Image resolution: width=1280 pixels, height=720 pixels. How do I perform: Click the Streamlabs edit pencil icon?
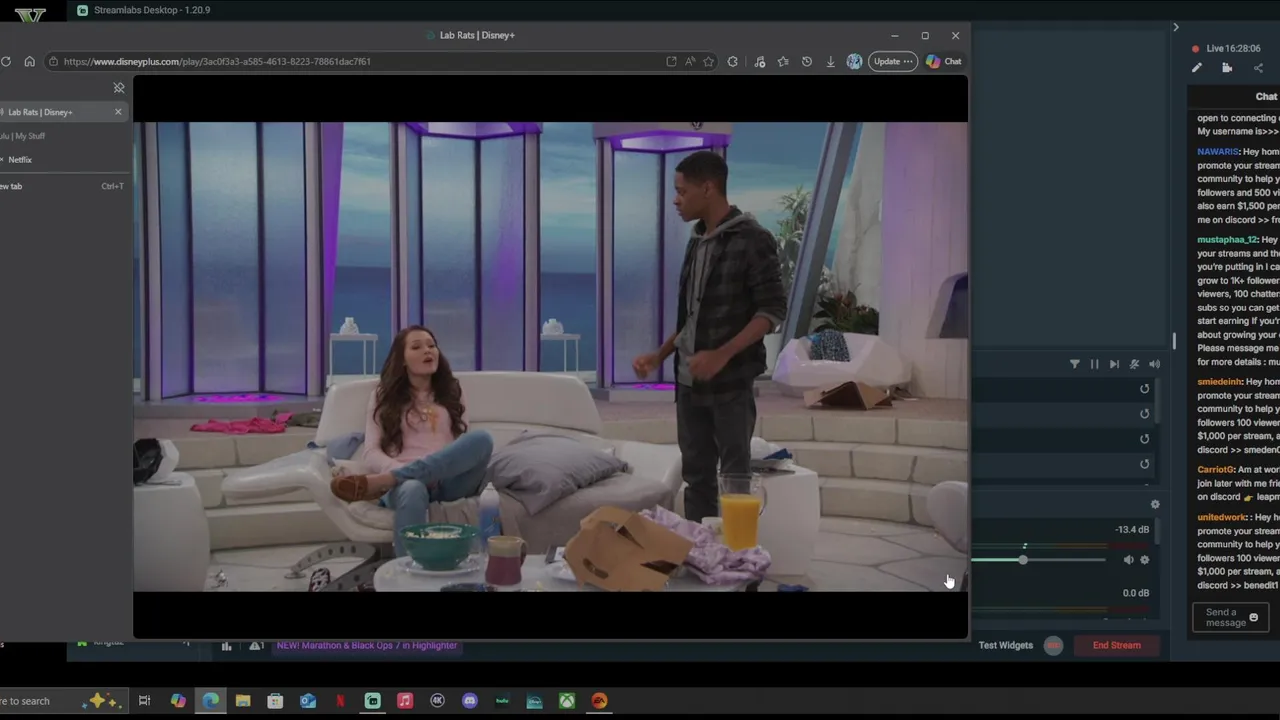click(1197, 68)
